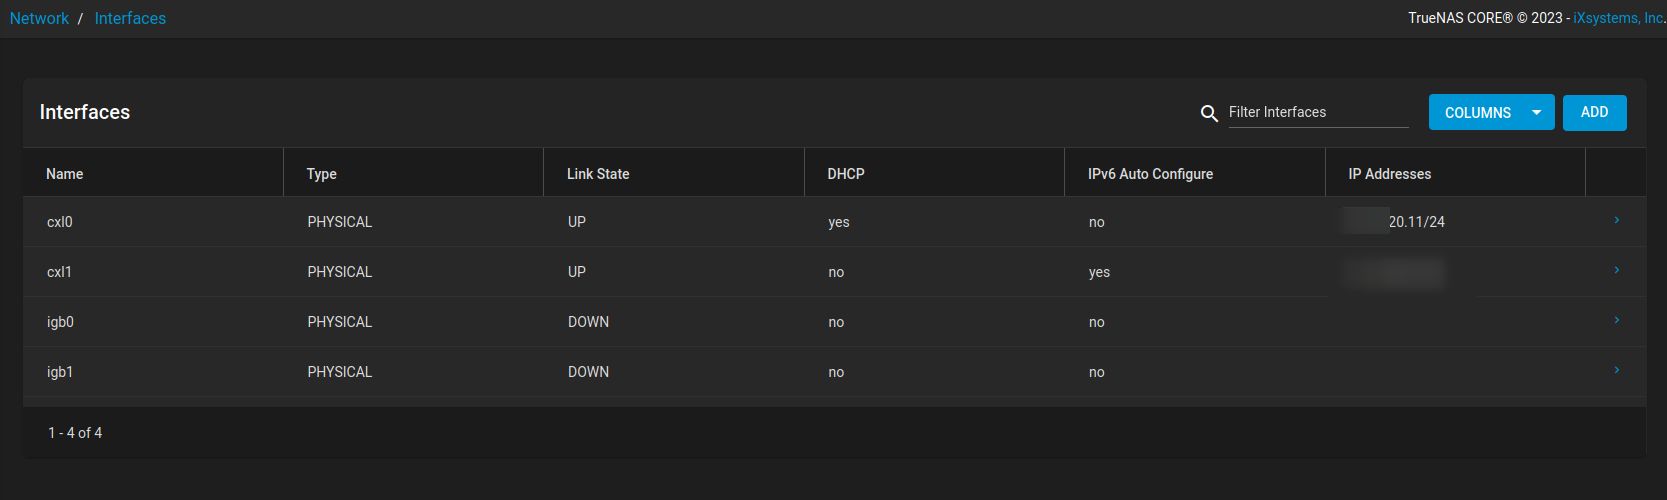Expand the cxl1 row chevron
The height and width of the screenshot is (500, 1667).
coord(1616,270)
